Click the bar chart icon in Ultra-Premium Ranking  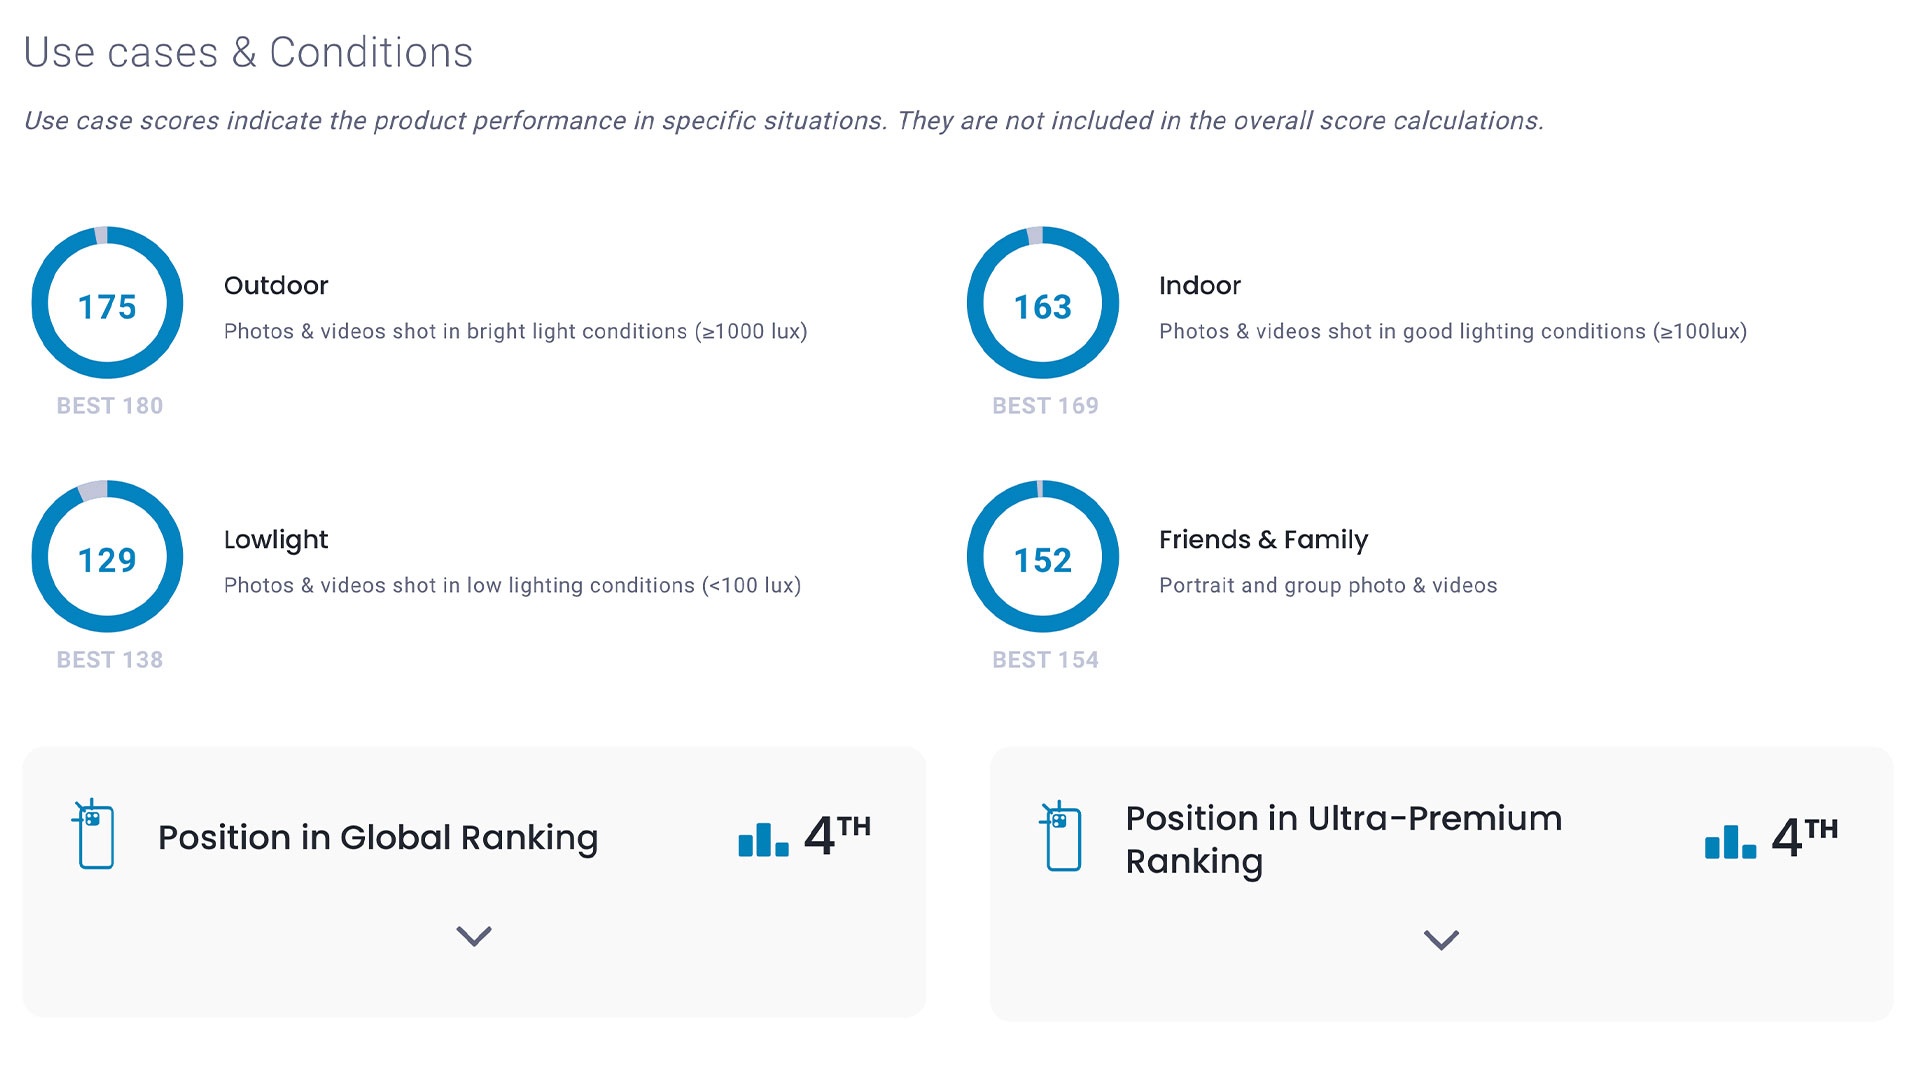tap(1730, 842)
